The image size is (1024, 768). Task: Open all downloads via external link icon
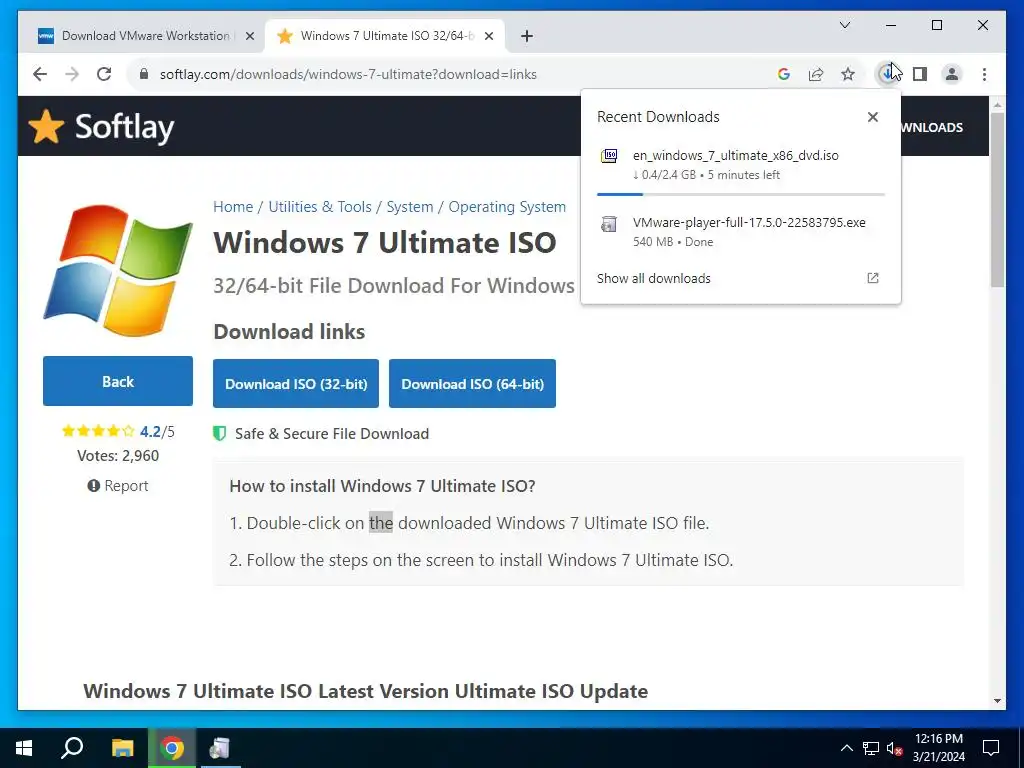(872, 278)
